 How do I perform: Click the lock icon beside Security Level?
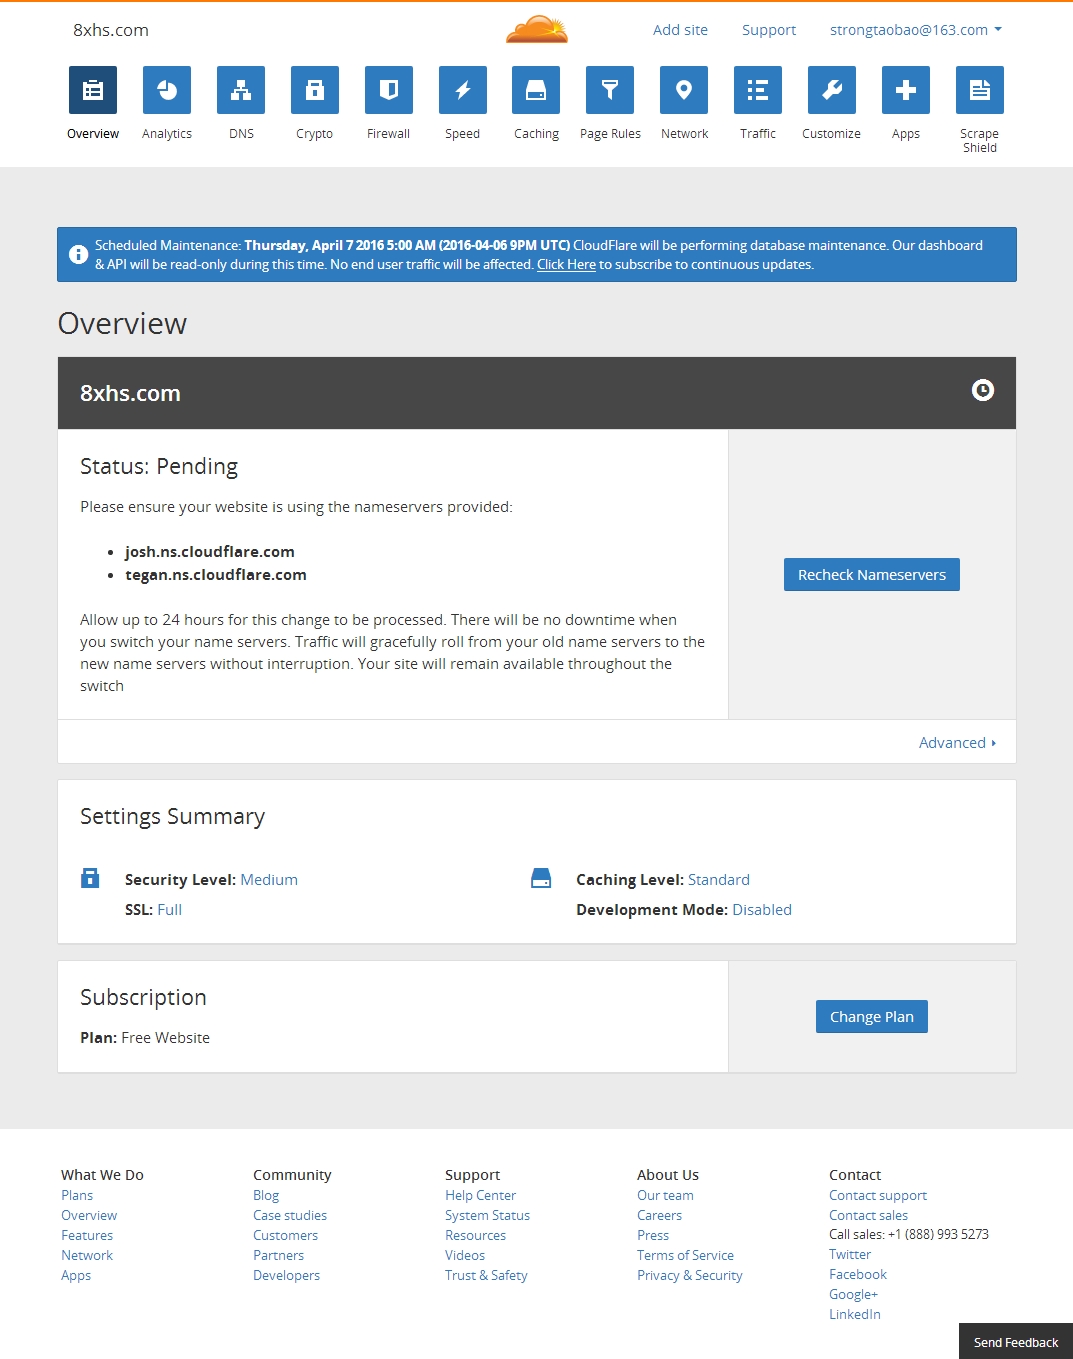click(90, 878)
